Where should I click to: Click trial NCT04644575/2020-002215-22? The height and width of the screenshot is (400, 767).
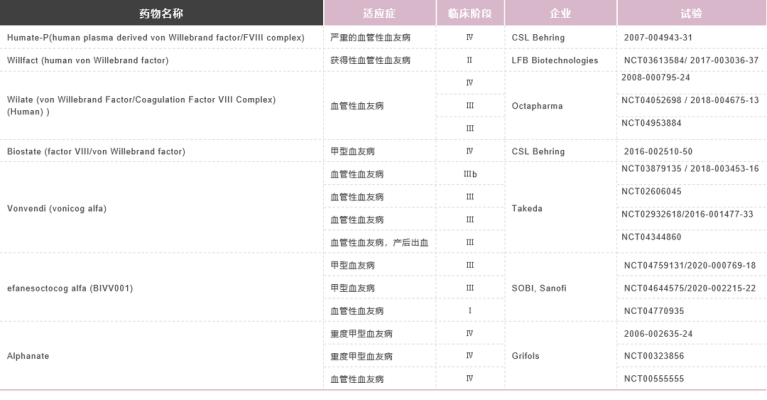(690, 288)
